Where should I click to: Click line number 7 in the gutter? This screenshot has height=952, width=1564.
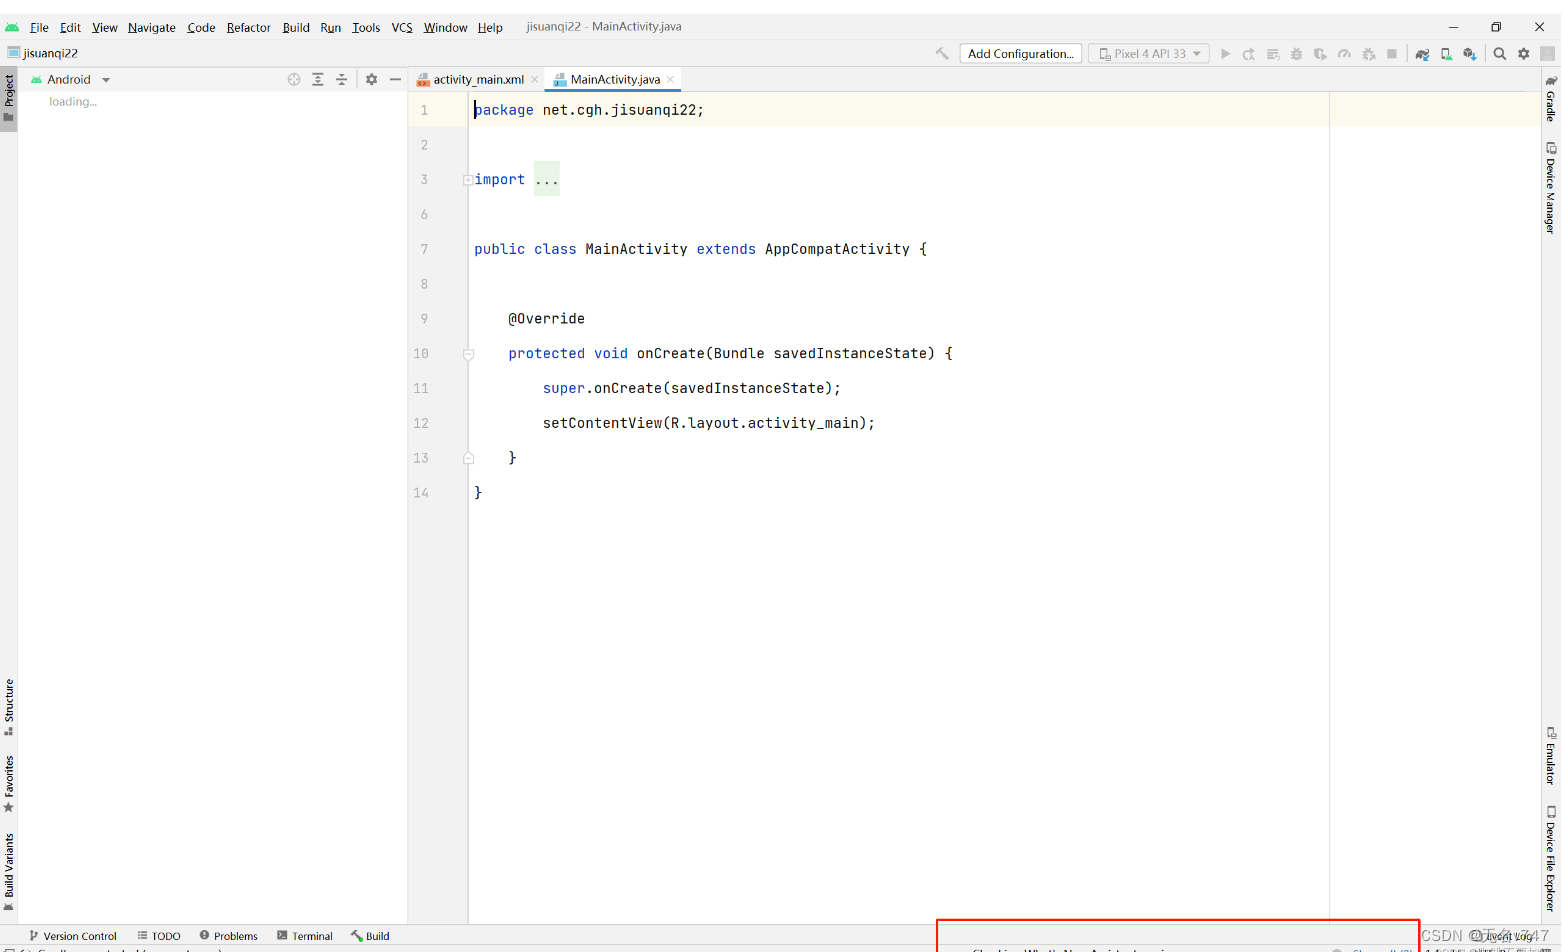click(424, 249)
